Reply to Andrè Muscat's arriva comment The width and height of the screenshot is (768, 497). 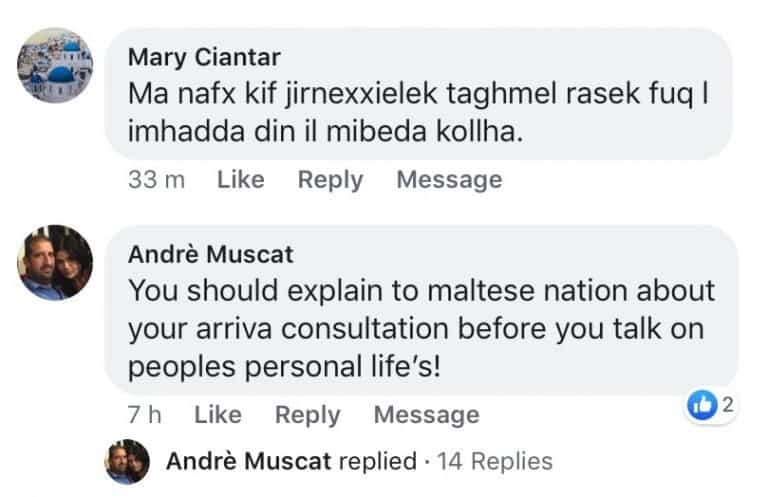pyautogui.click(x=307, y=413)
